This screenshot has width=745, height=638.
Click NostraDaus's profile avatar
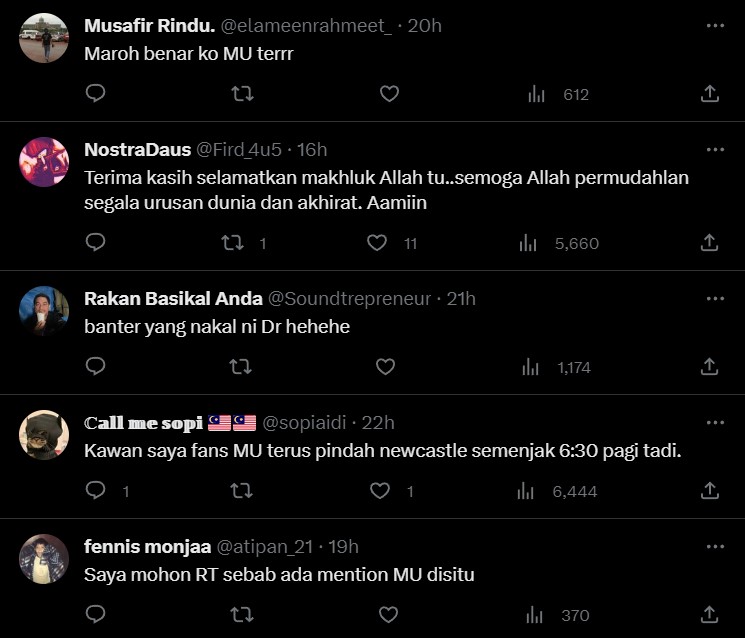[44, 162]
